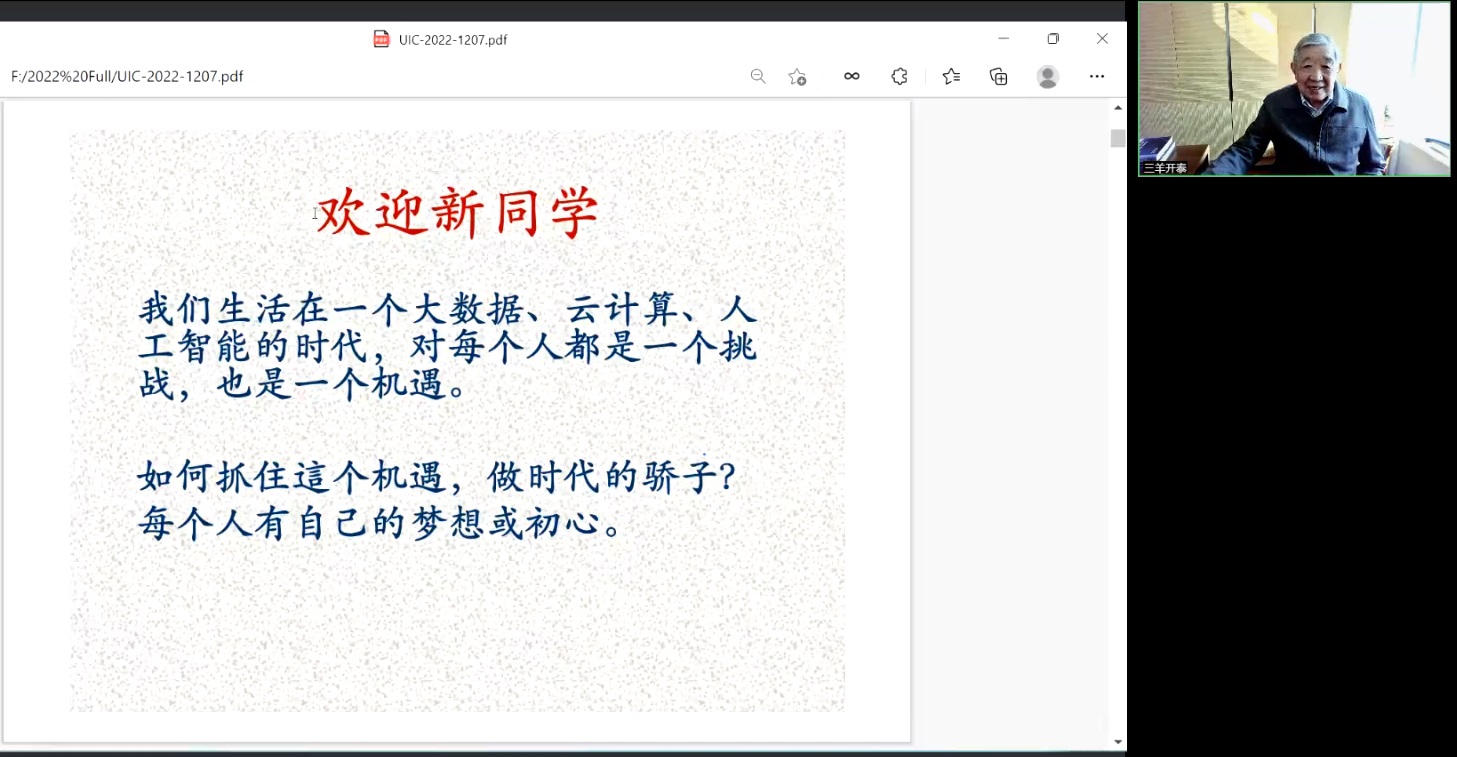1457x757 pixels.
Task: Click the profile avatar icon
Action: point(1048,77)
